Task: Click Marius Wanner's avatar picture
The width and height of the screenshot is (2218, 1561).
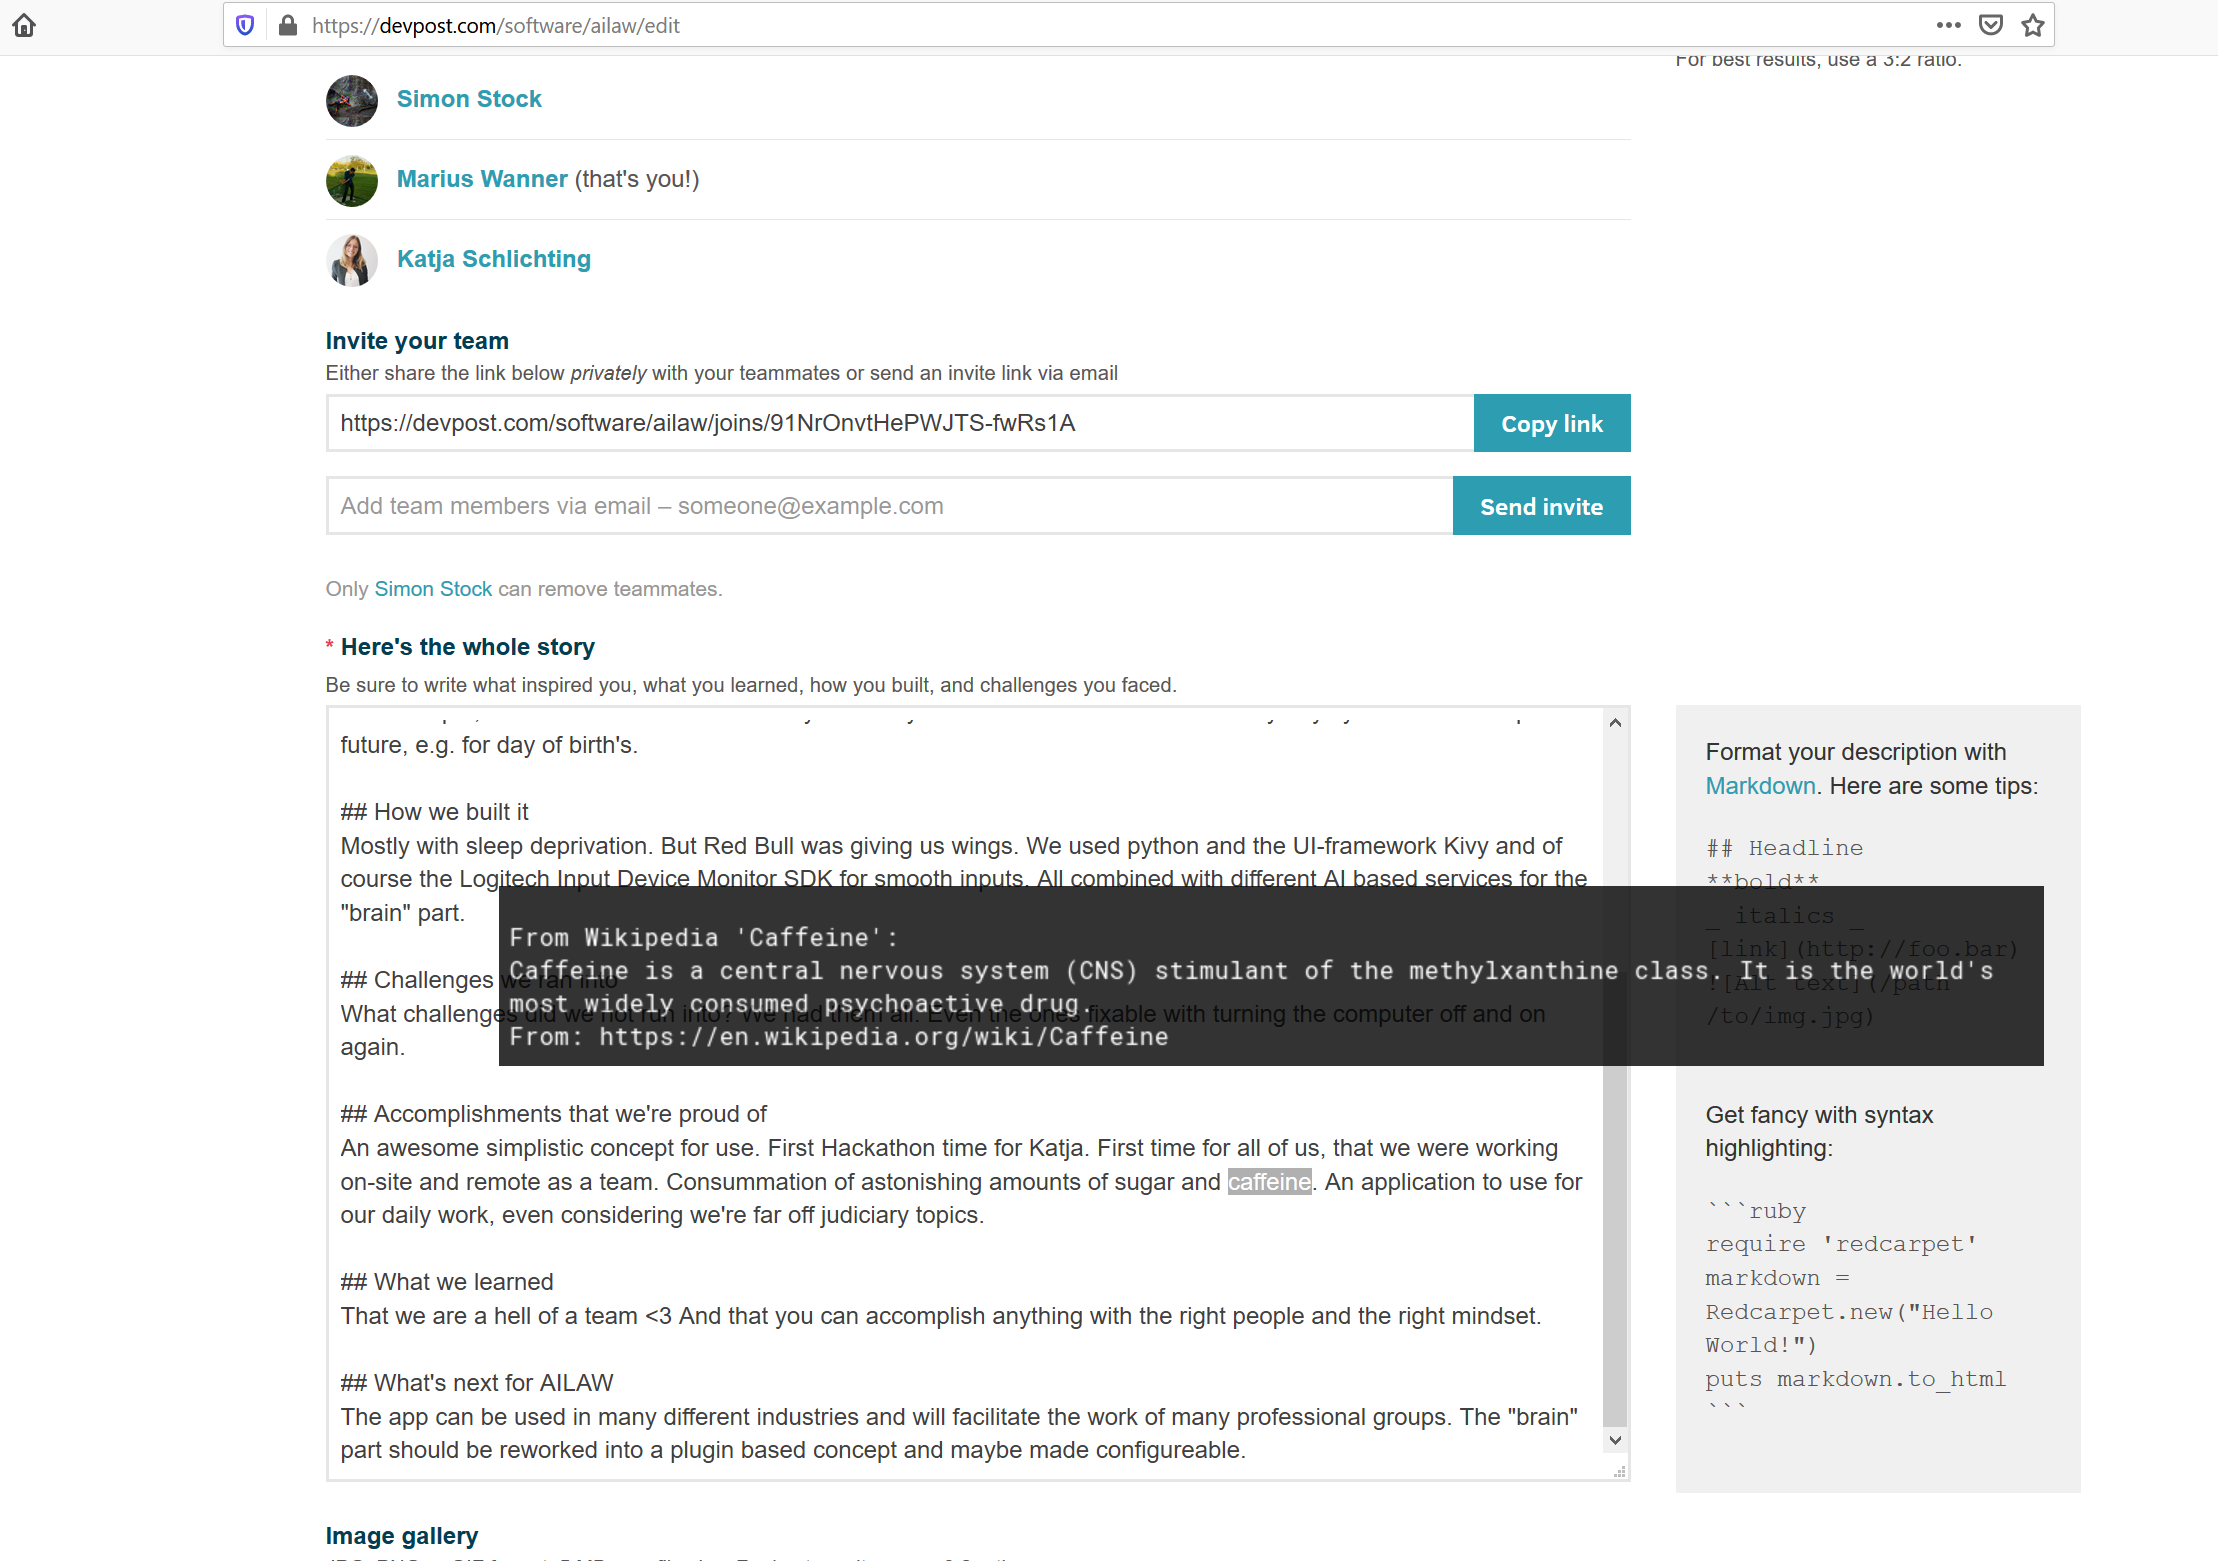Action: tap(352, 180)
